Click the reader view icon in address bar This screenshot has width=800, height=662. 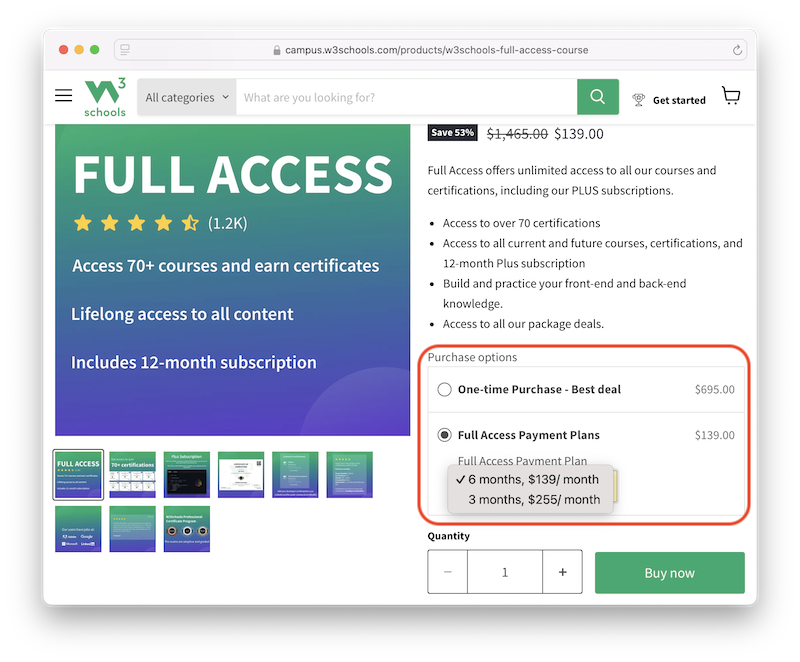click(125, 49)
